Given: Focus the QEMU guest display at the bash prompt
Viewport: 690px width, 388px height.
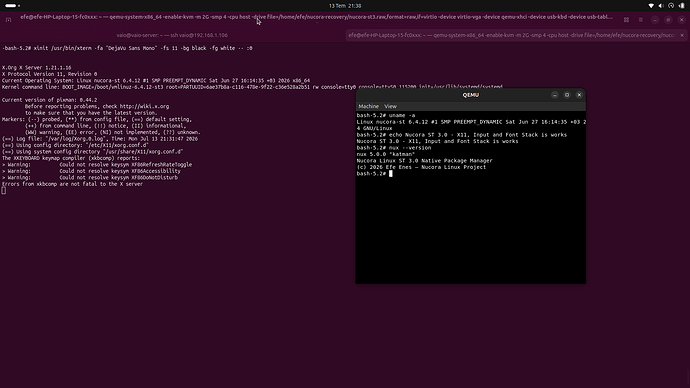Looking at the screenshot, I should pos(470,198).
